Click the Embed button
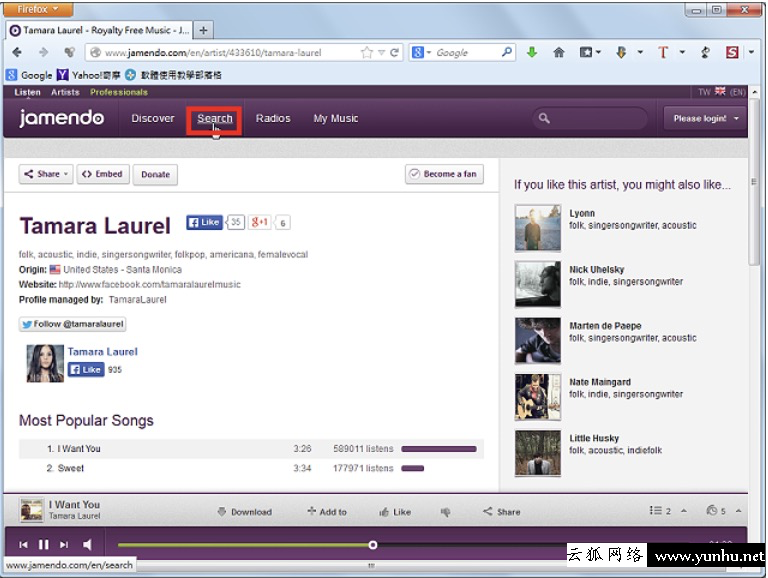Screen dimensions: 768x578 coord(103,174)
